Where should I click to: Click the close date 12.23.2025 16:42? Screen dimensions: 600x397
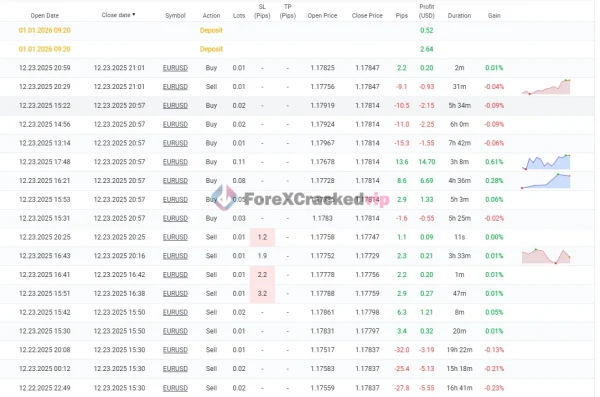tap(119, 275)
